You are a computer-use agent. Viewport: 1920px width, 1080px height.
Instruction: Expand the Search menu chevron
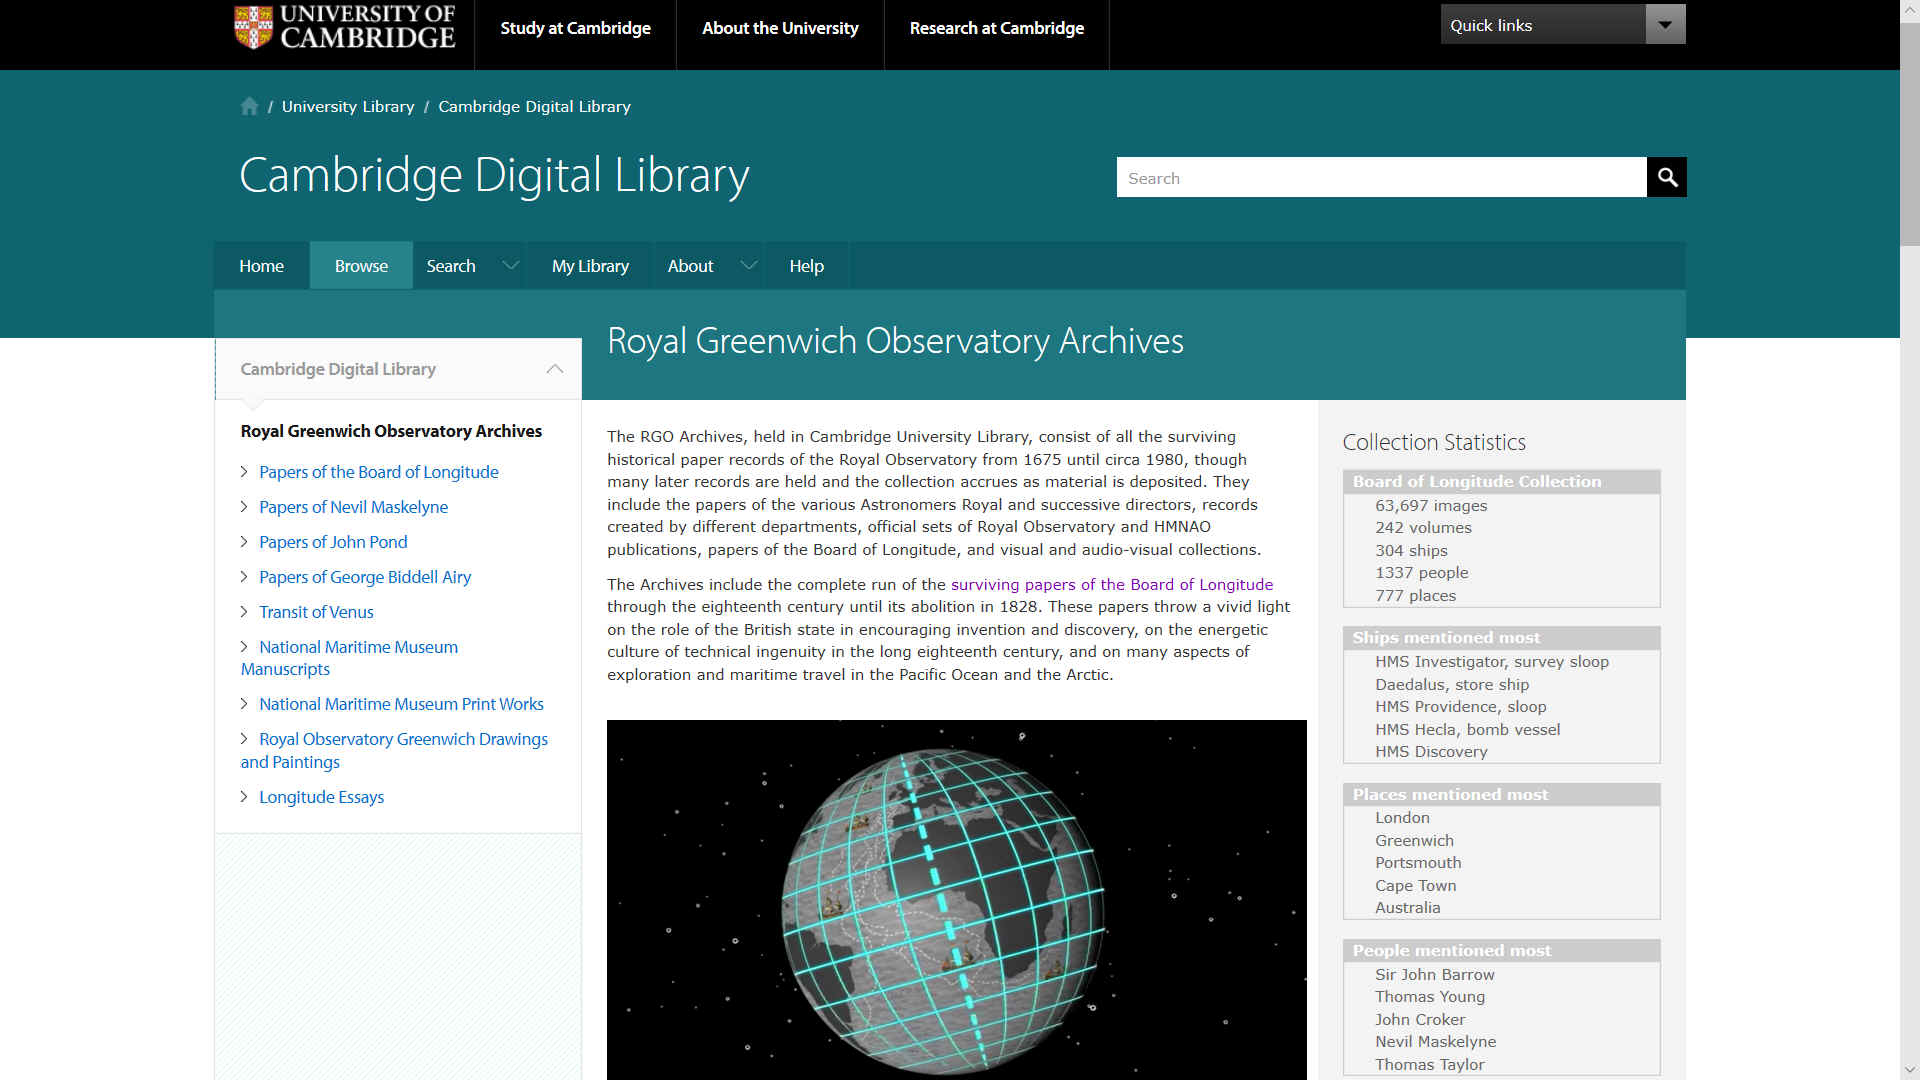click(511, 265)
